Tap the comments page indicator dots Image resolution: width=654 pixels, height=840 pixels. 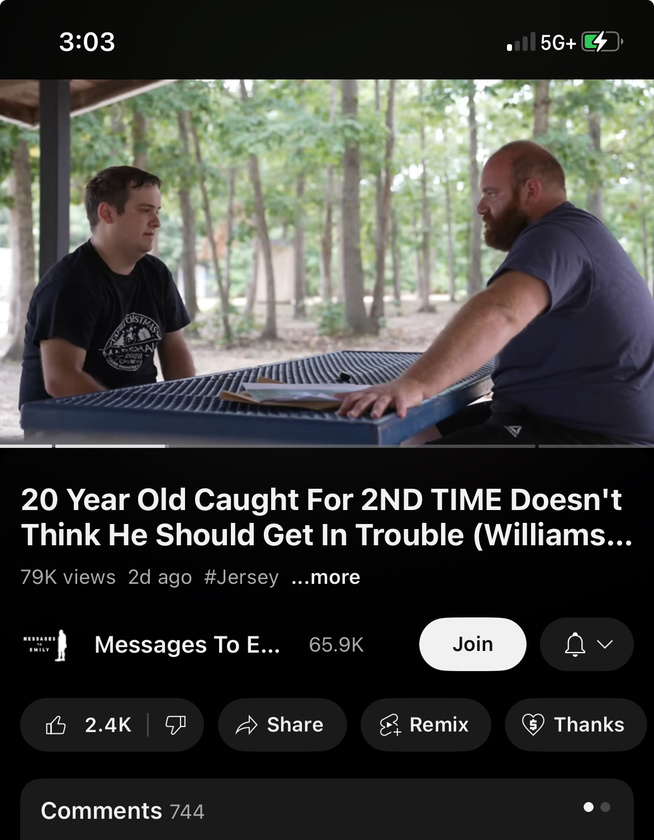597,807
